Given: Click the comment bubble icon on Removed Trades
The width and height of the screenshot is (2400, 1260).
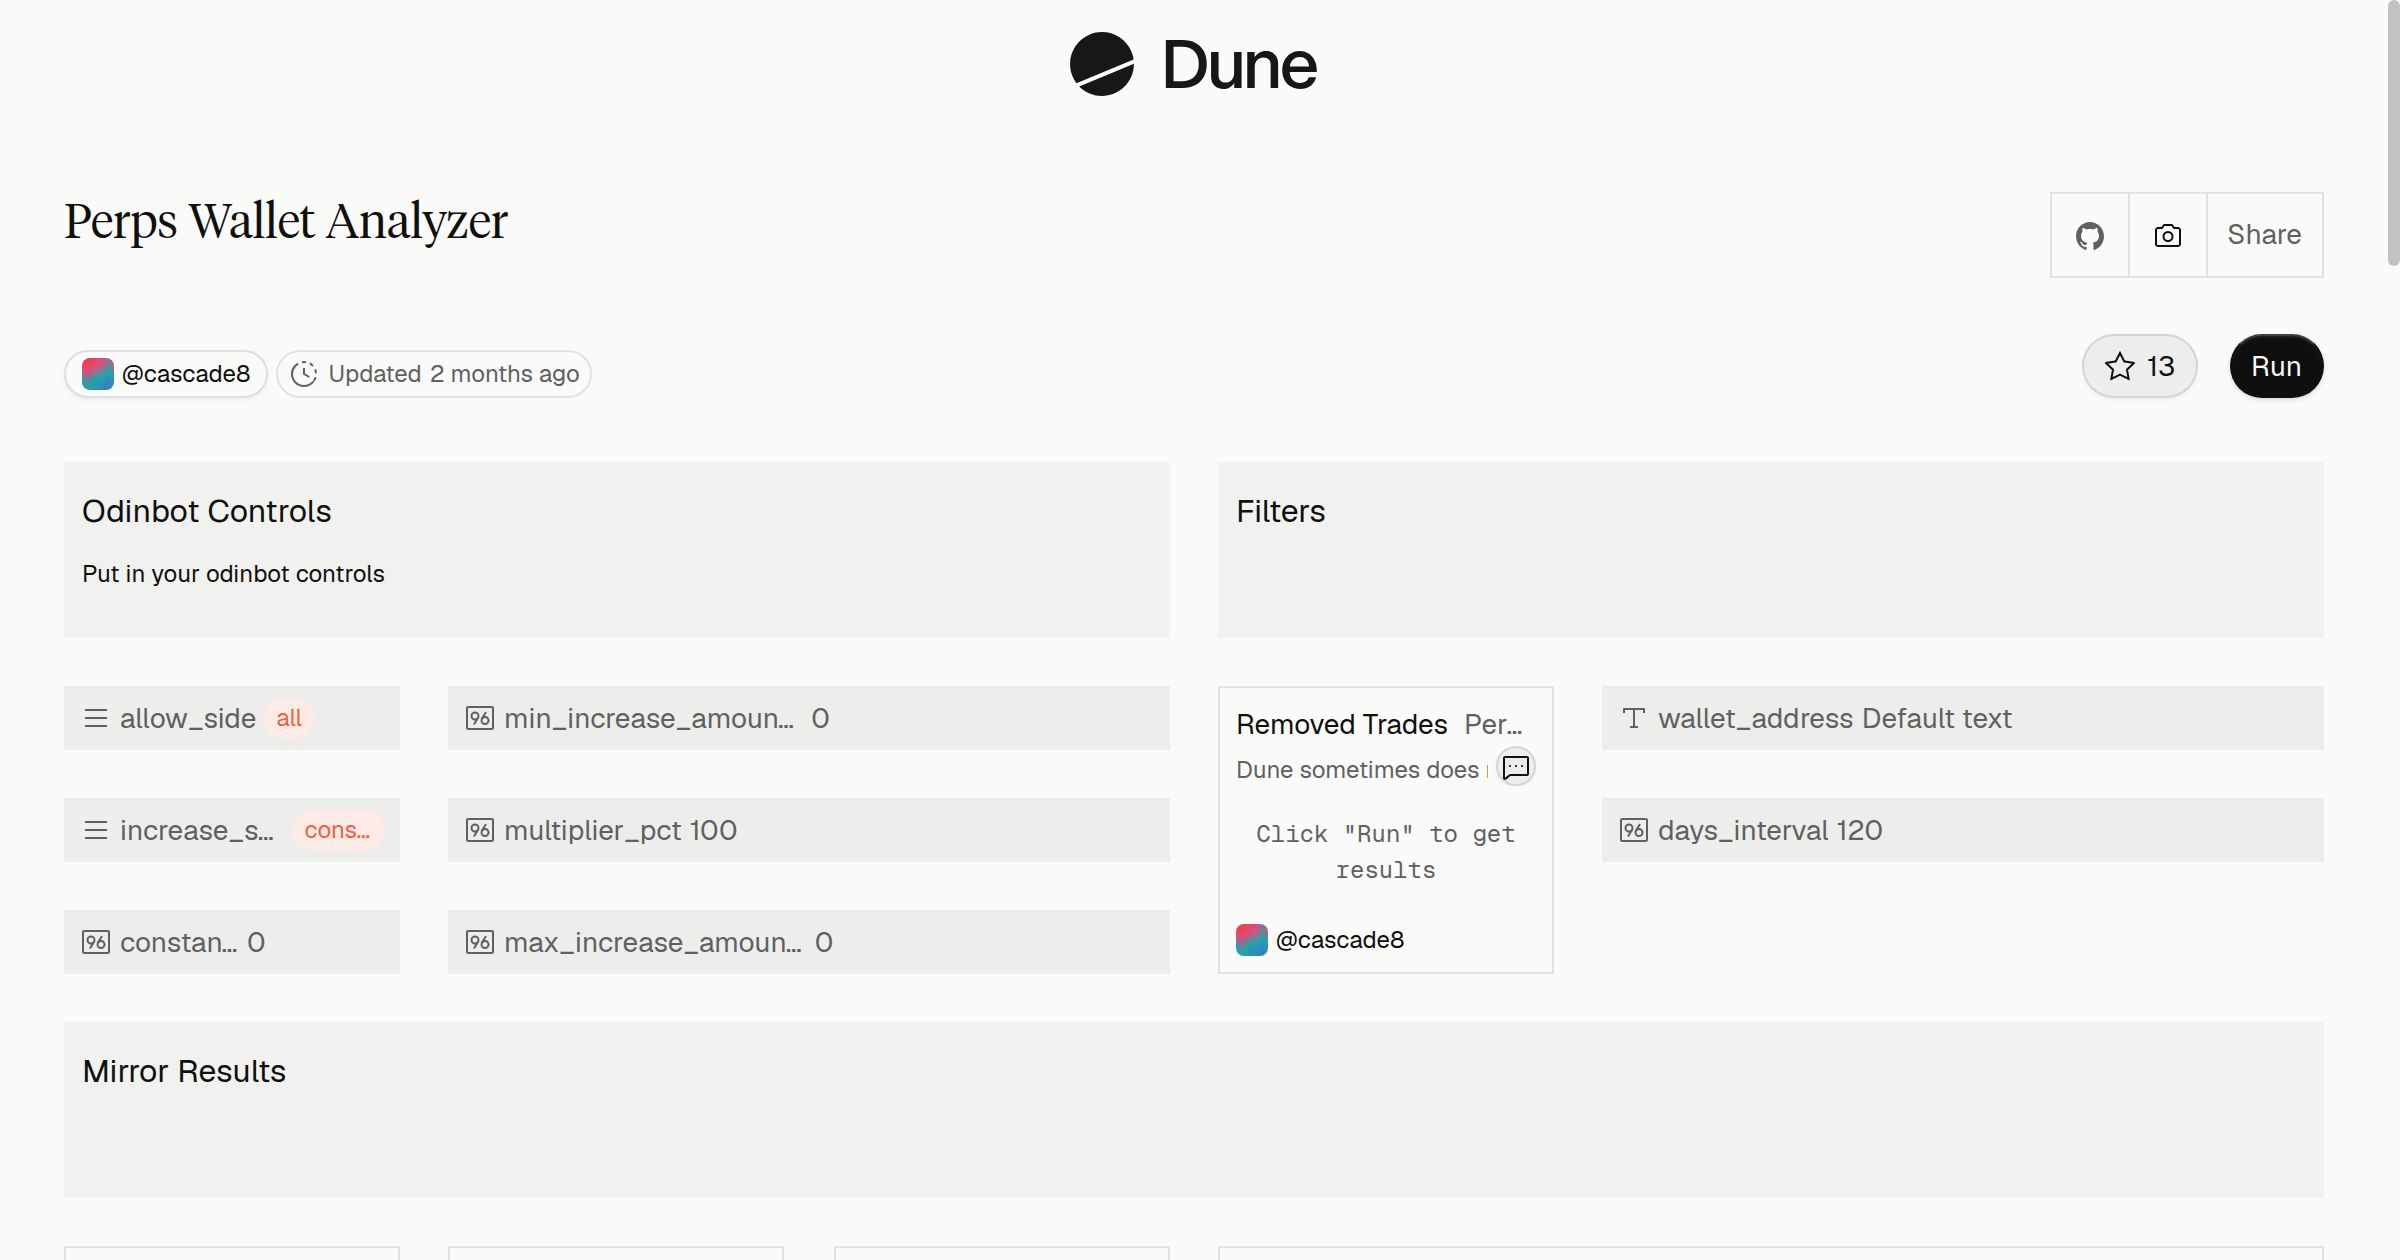Looking at the screenshot, I should pos(1516,767).
